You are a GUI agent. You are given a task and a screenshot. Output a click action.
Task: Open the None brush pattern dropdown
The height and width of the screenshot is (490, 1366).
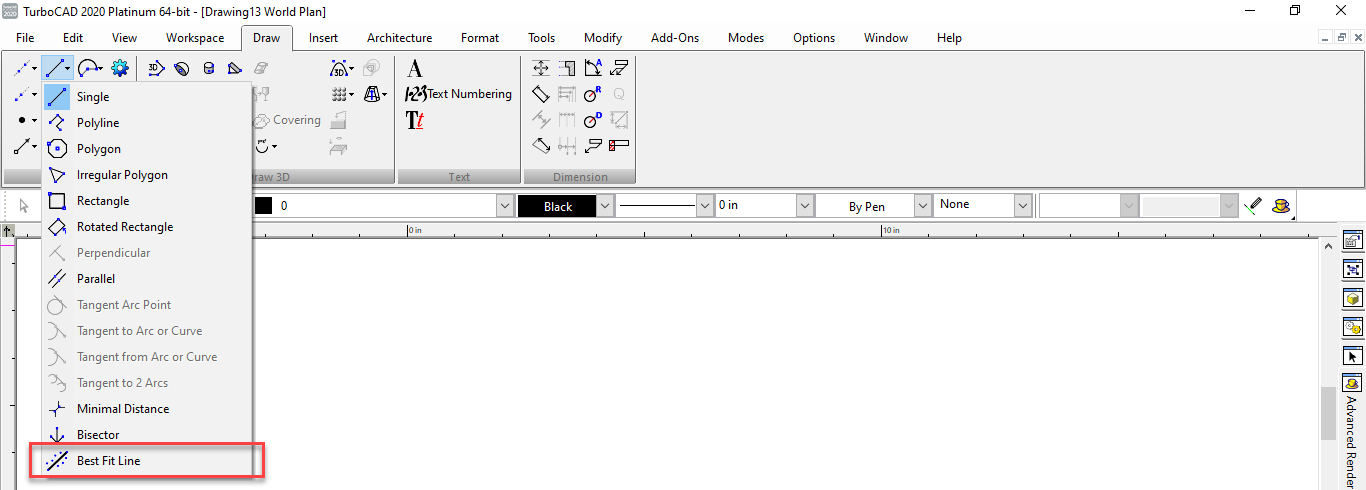point(1022,205)
